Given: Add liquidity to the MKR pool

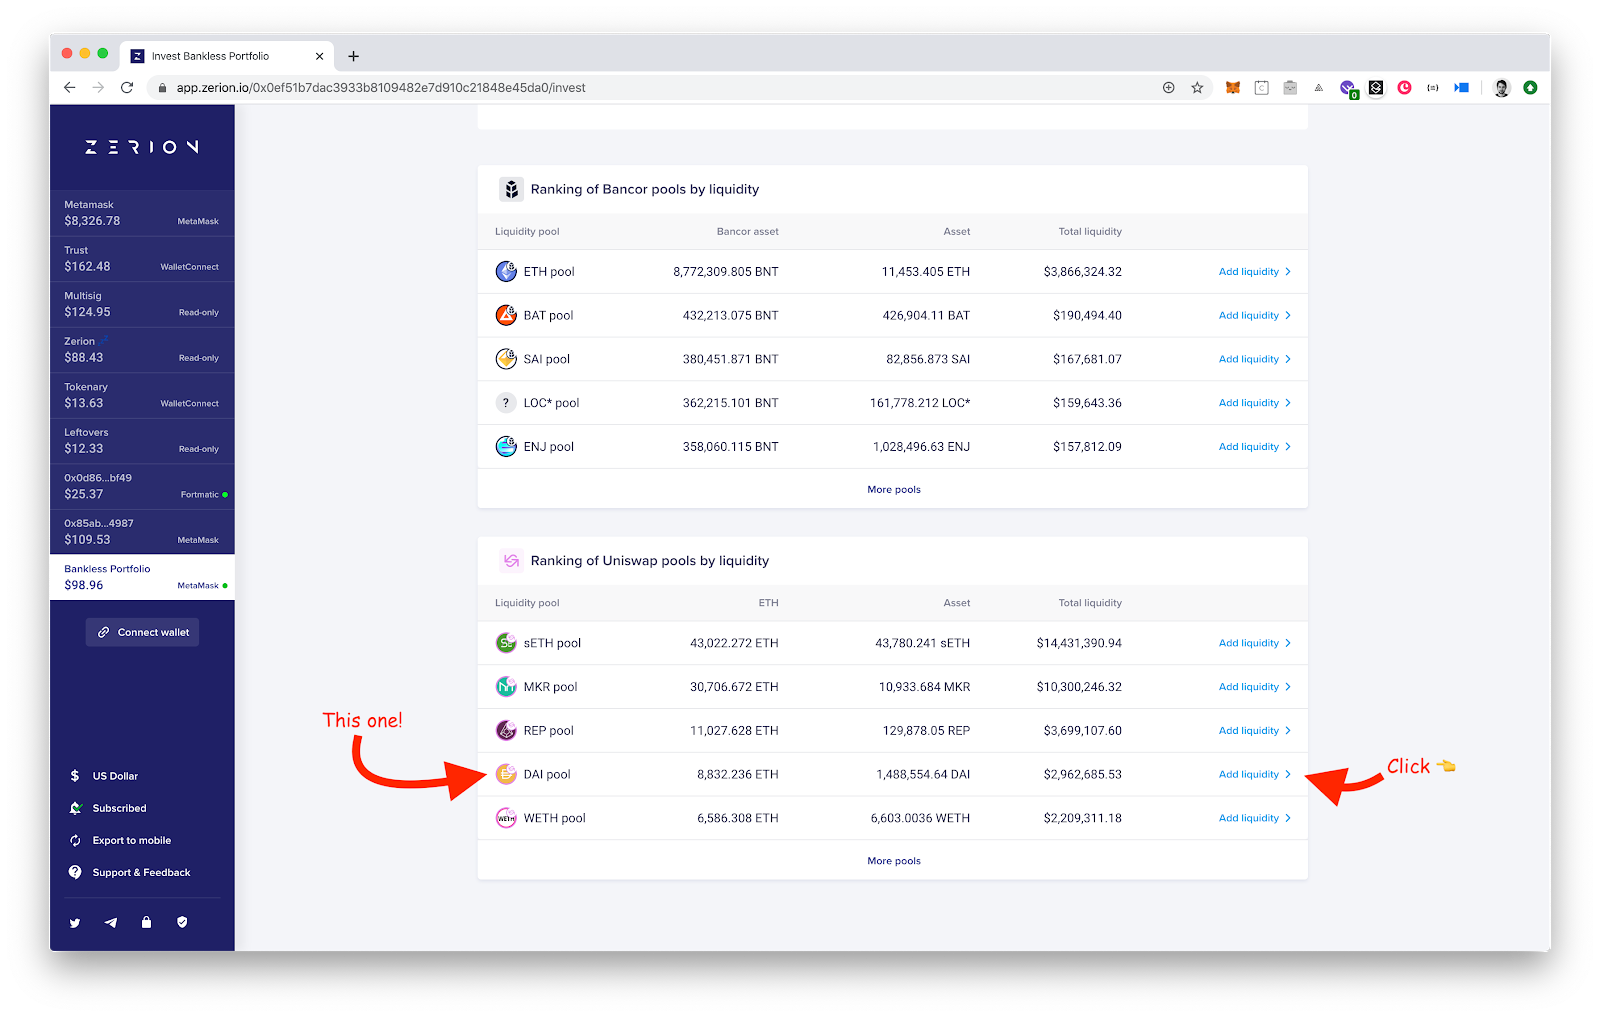Looking at the screenshot, I should 1255,687.
